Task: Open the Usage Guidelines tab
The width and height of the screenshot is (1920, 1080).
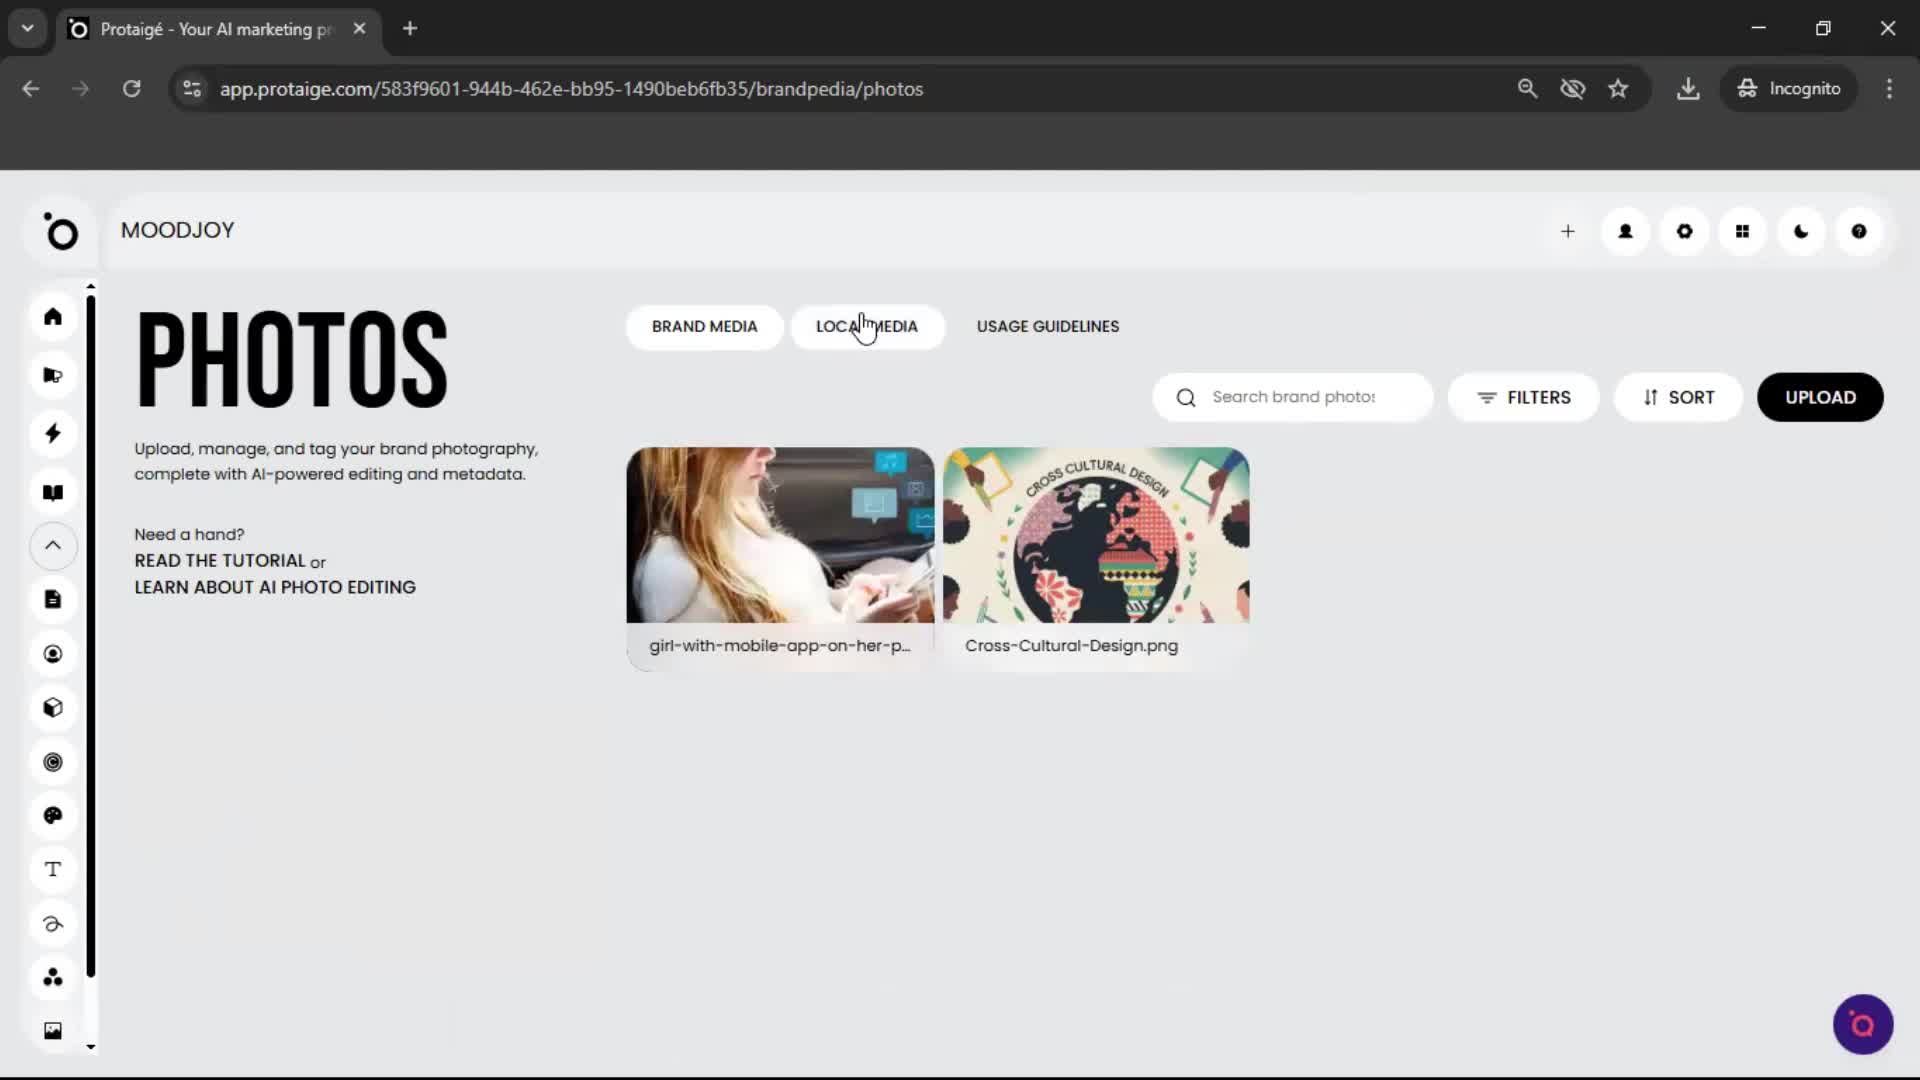Action: tap(1047, 326)
